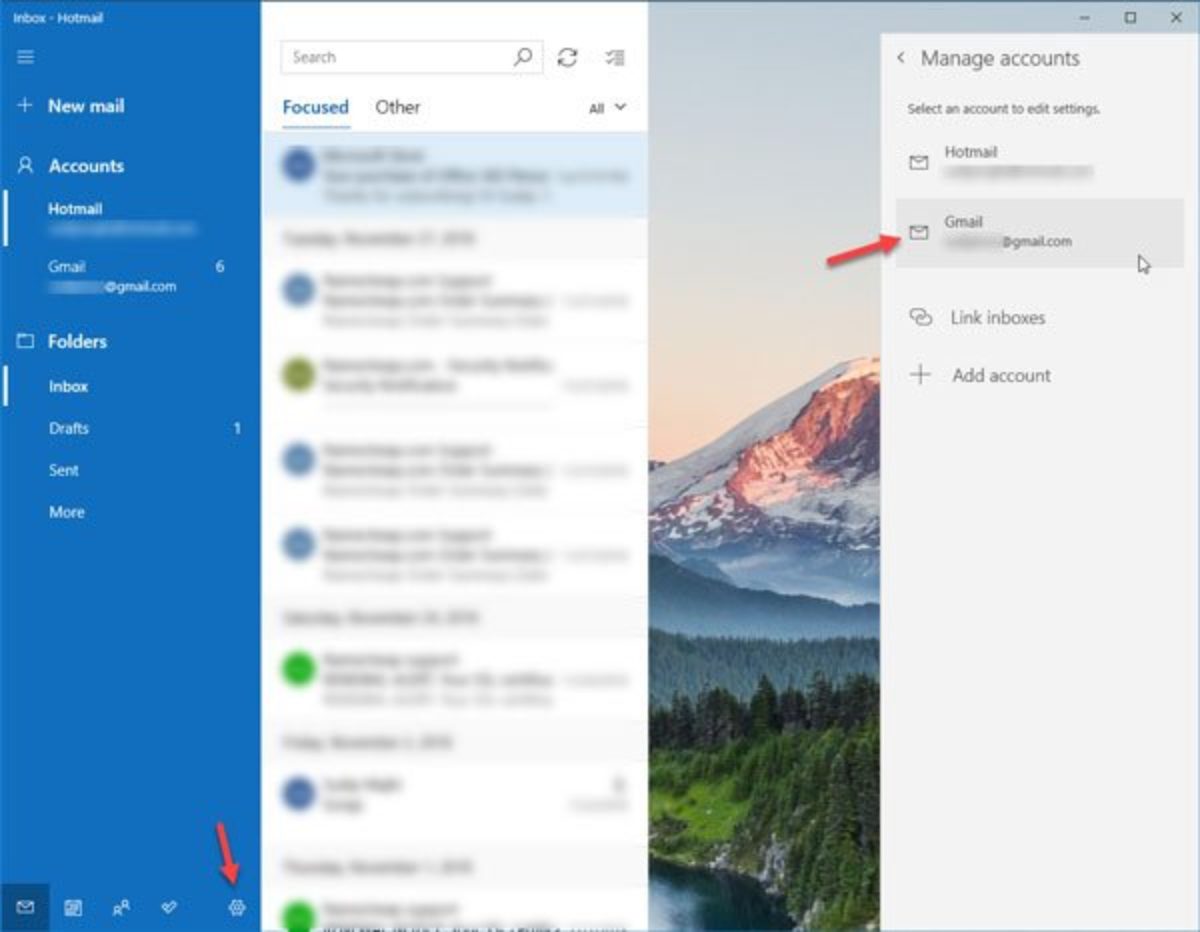Switch to the Other tab

coord(397,107)
